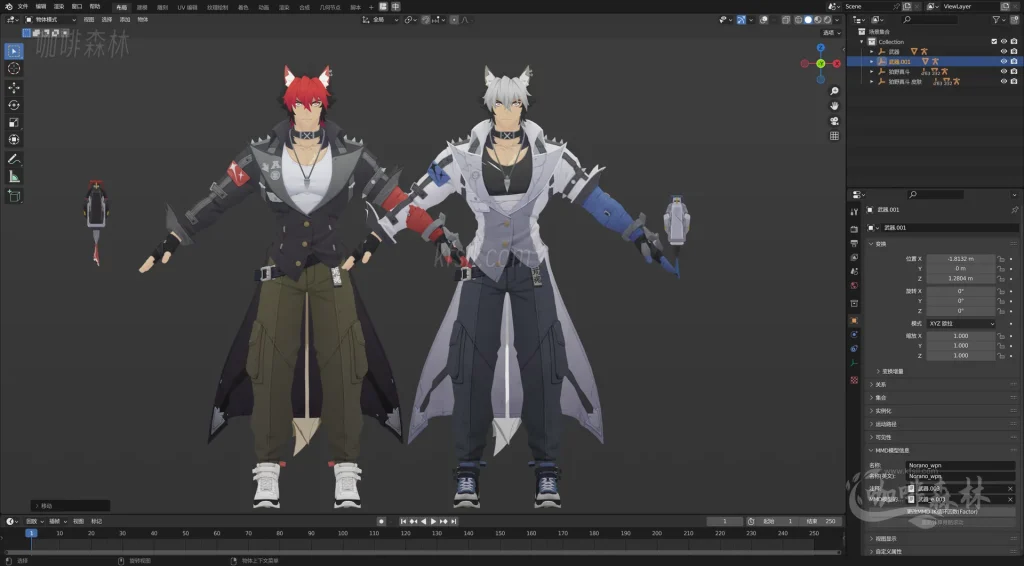Select the Rotate tool
Screen dimensions: 1024x566
(x=14, y=105)
